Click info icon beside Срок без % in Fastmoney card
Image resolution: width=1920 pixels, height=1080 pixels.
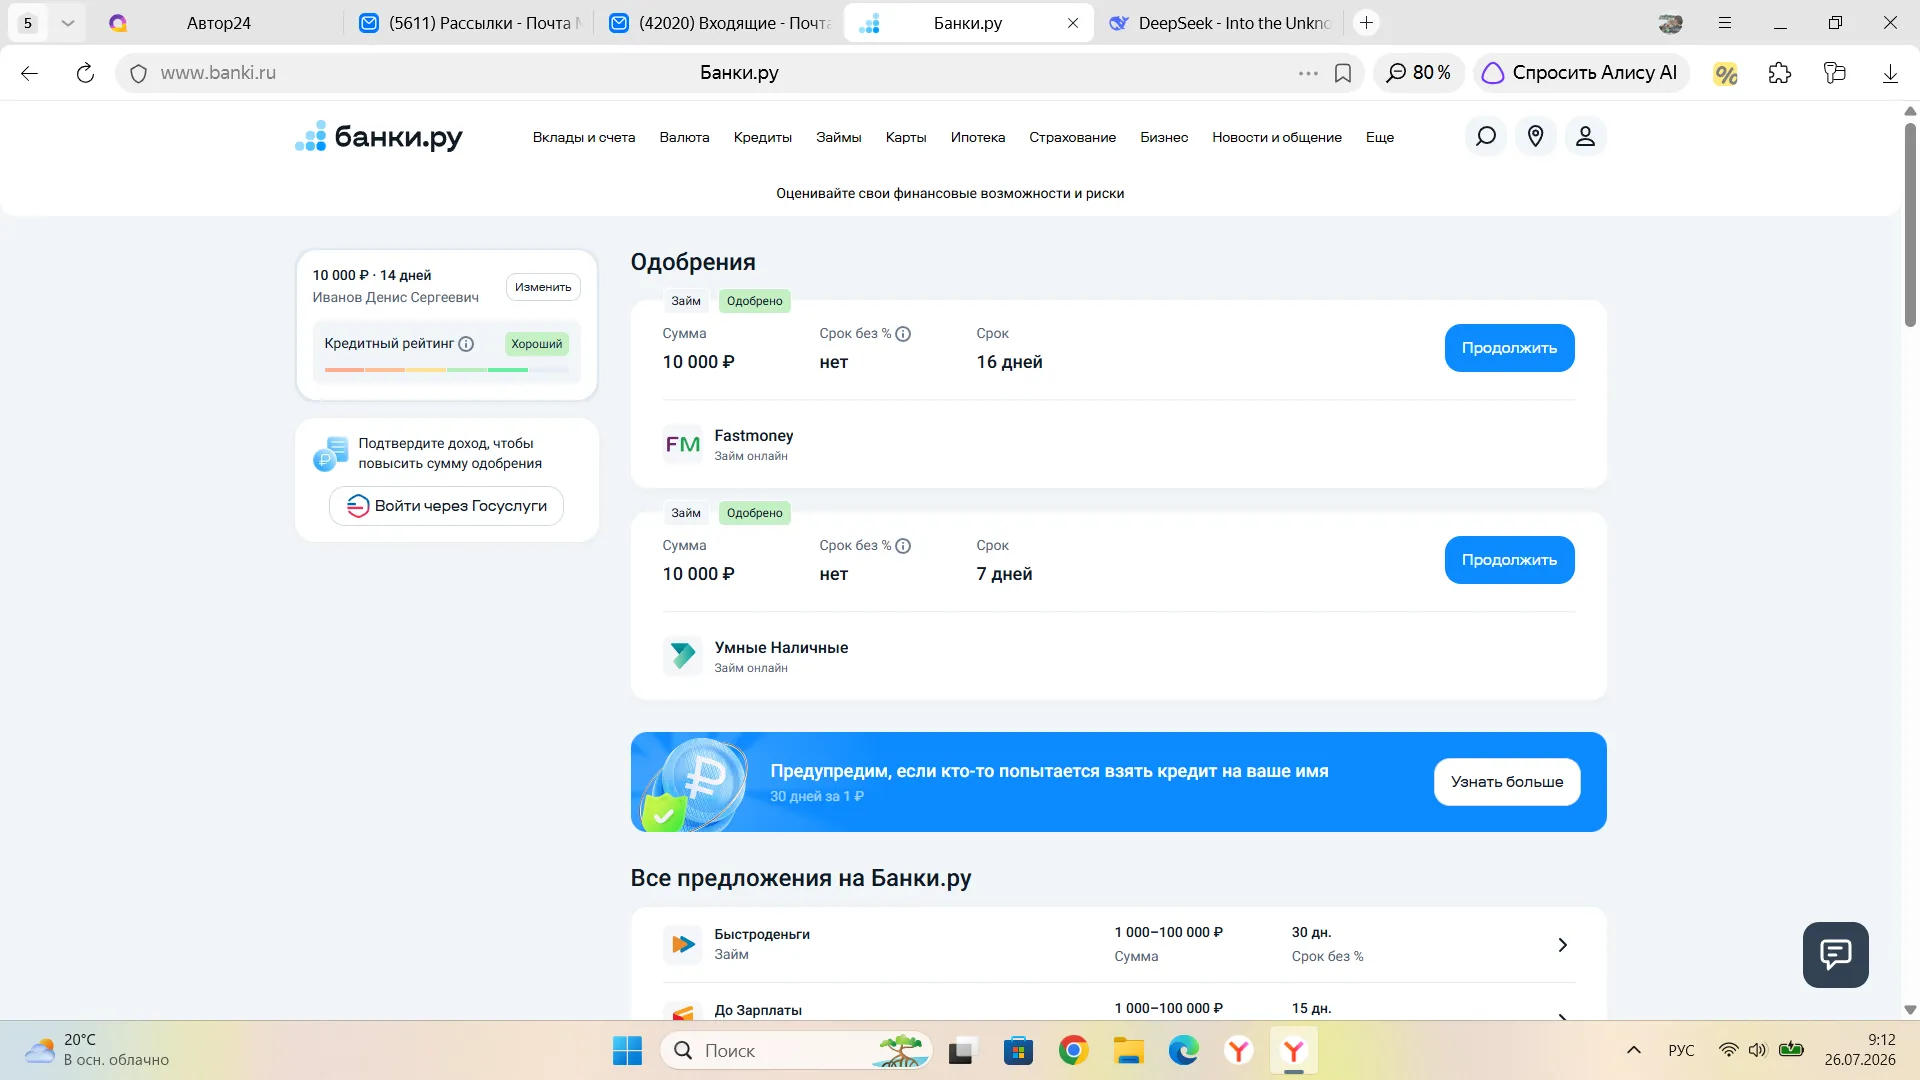tap(903, 334)
